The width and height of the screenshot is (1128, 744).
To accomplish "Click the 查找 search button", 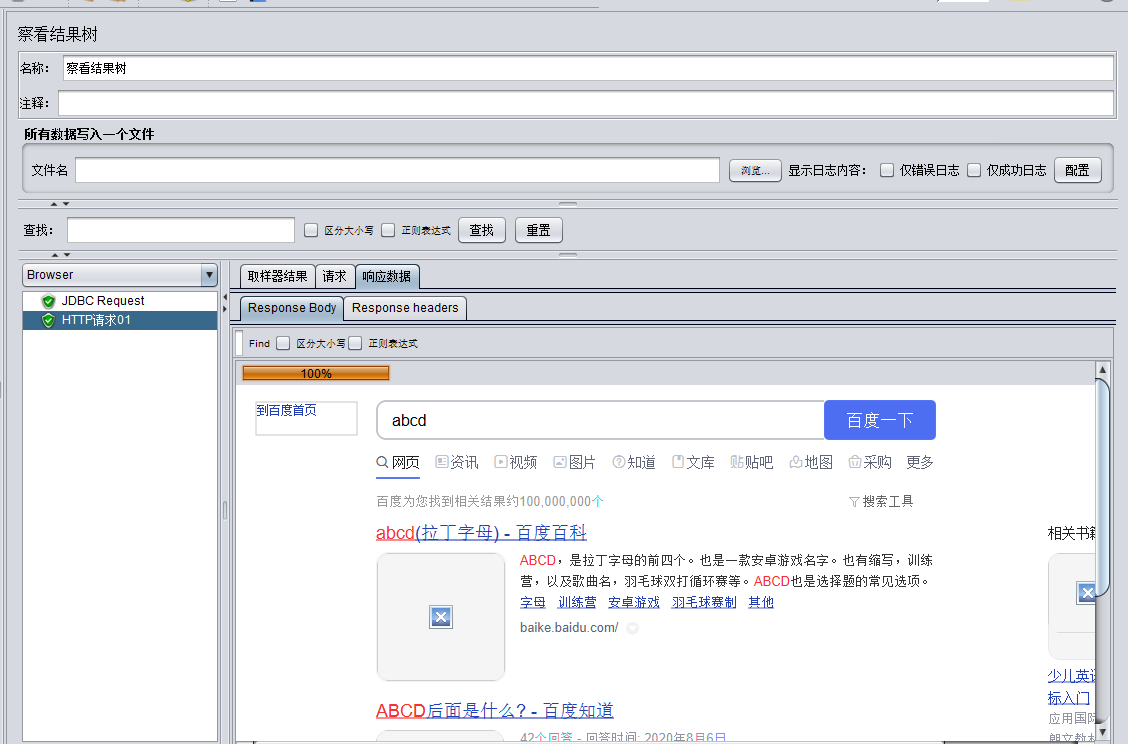I will (x=482, y=230).
